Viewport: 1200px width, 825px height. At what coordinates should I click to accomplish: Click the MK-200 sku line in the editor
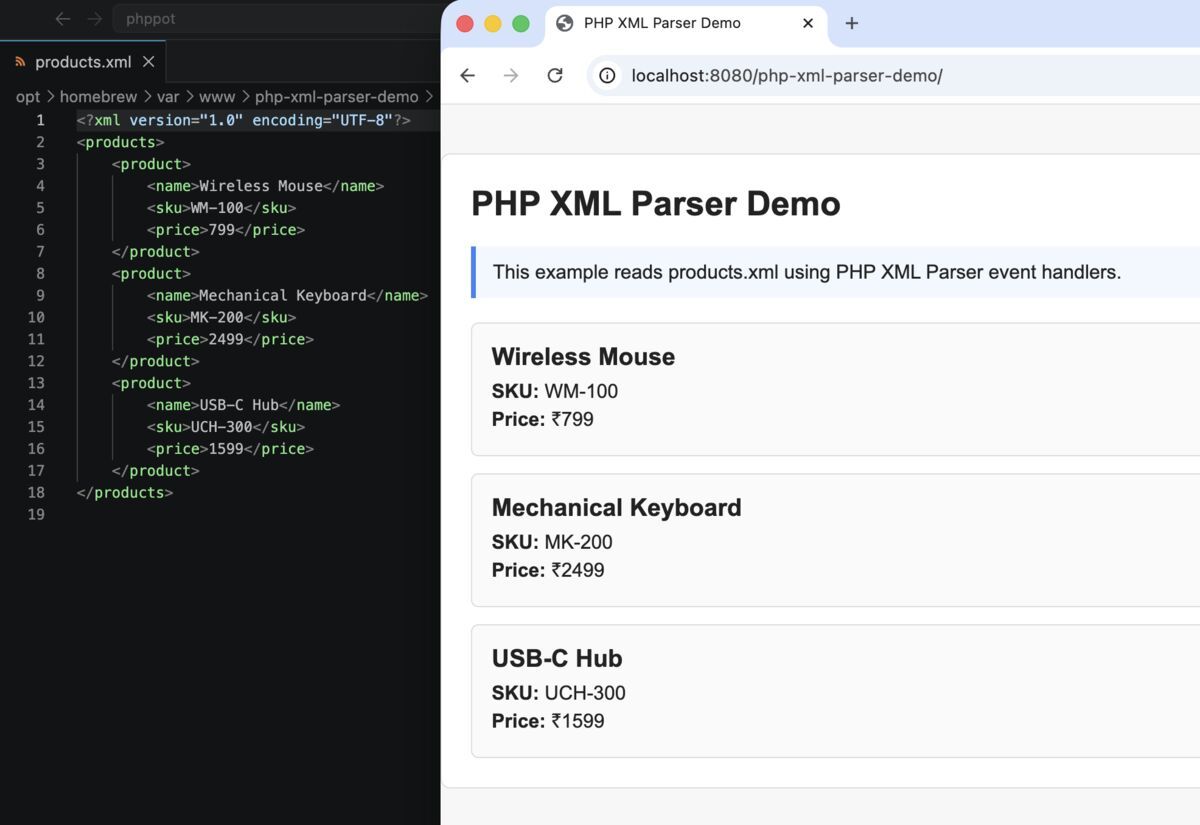point(221,317)
